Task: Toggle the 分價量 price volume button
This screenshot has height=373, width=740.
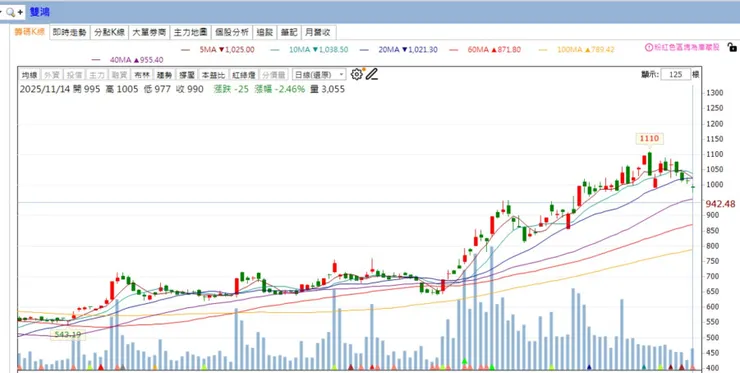Action: (273, 75)
